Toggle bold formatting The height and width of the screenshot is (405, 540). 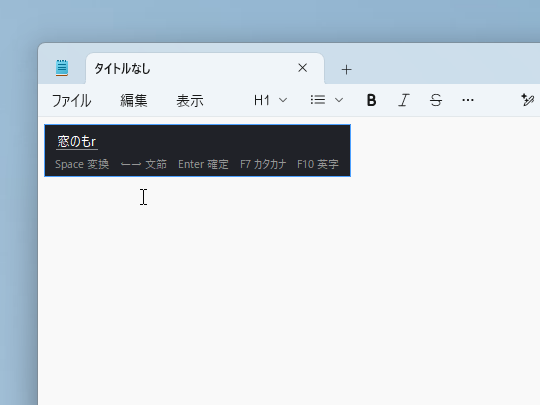point(371,100)
